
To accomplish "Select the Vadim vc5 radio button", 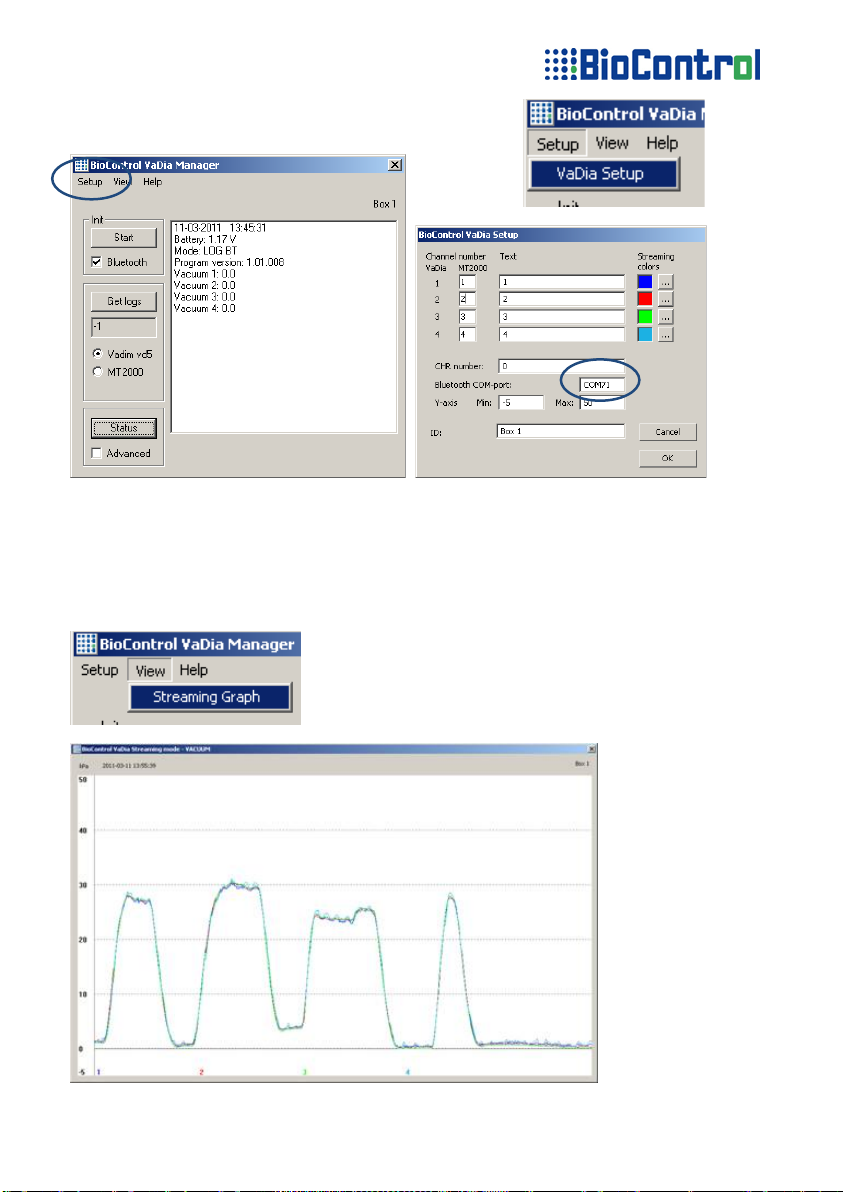I will (97, 353).
